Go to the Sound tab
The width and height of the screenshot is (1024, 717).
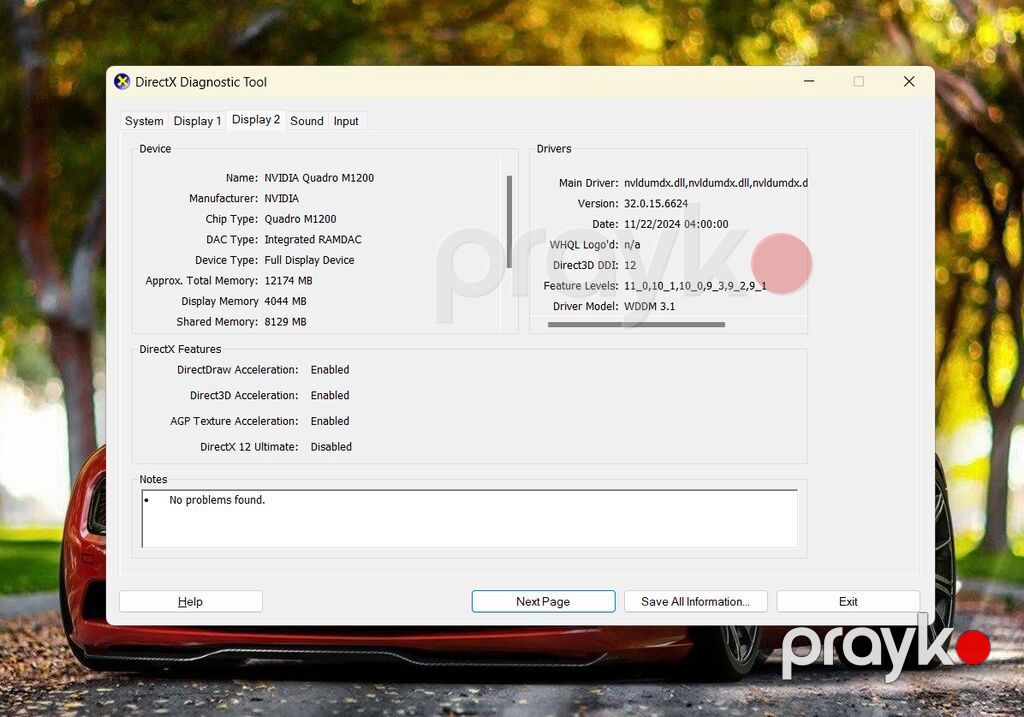307,121
